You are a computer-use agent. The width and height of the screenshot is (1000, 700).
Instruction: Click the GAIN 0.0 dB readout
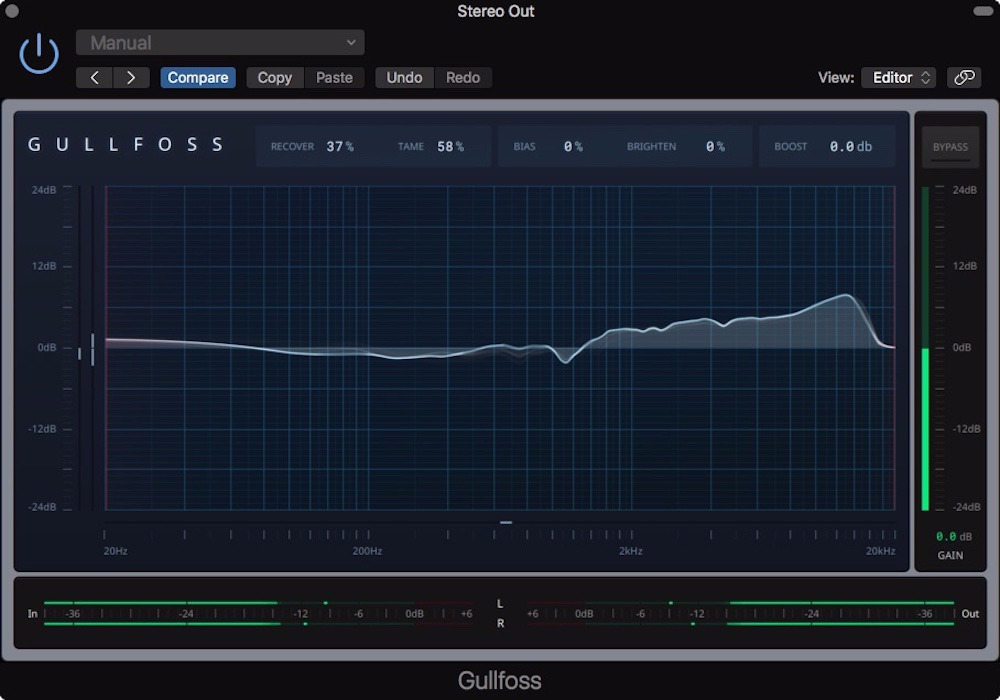click(946, 537)
